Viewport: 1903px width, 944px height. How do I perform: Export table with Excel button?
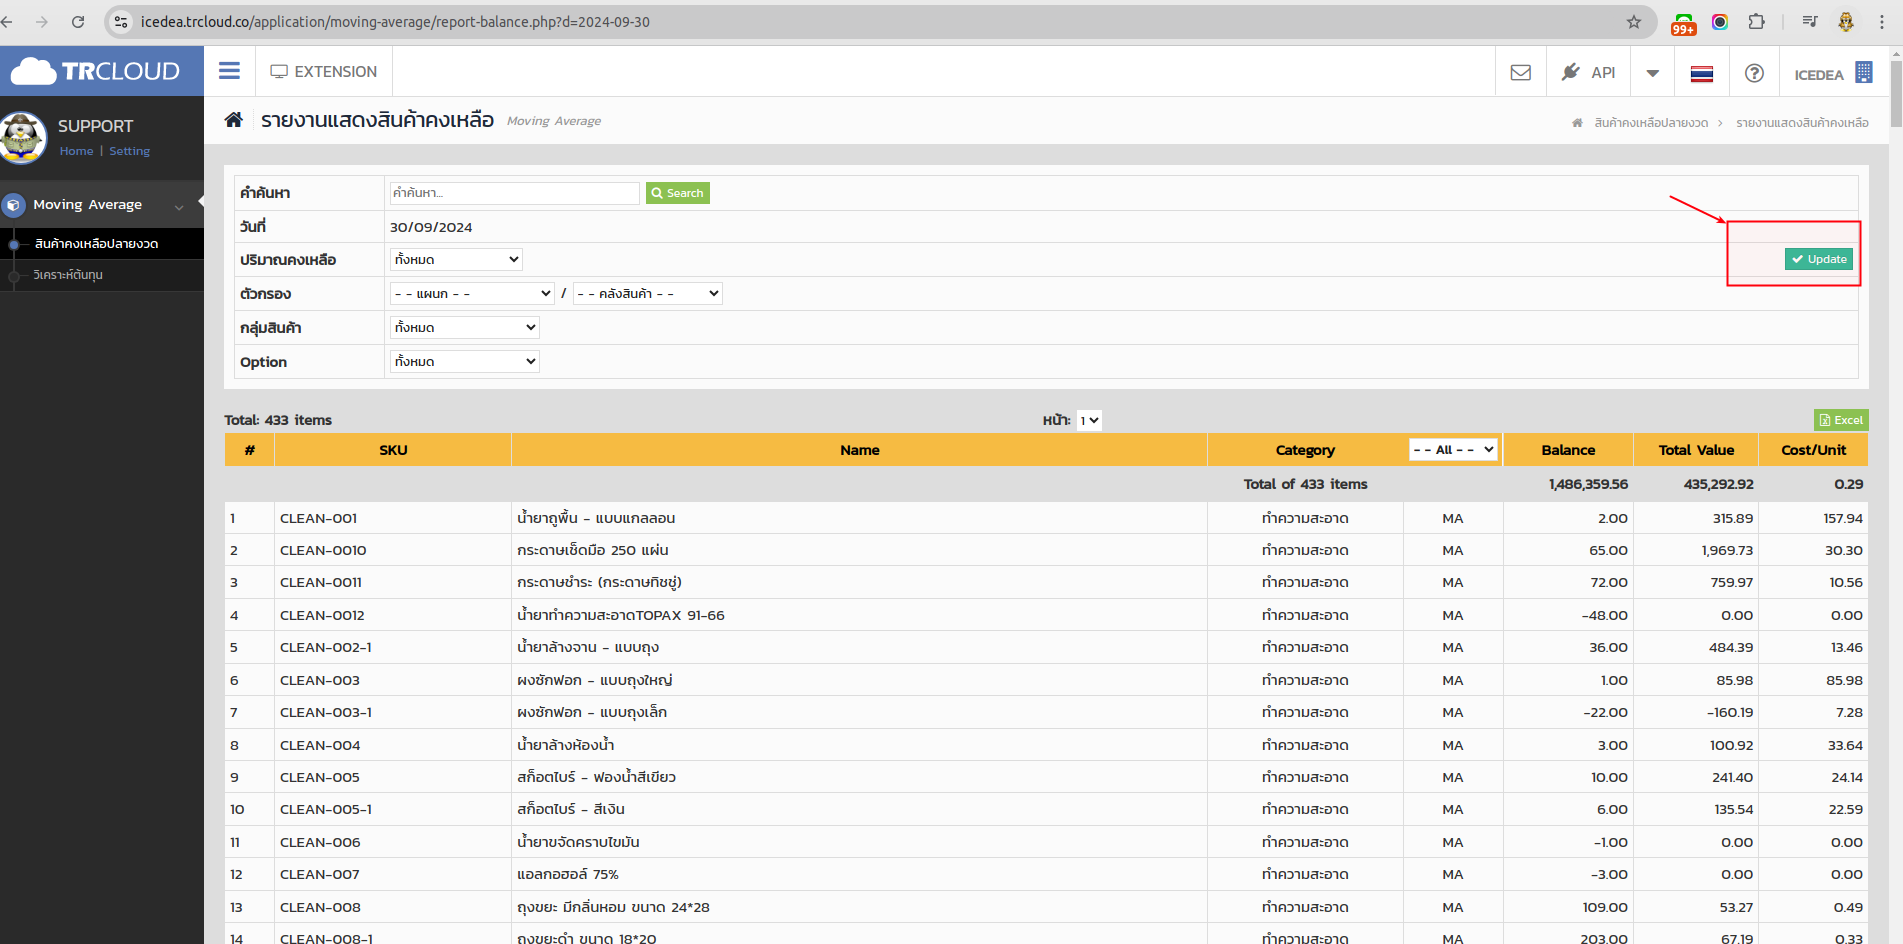coord(1841,420)
